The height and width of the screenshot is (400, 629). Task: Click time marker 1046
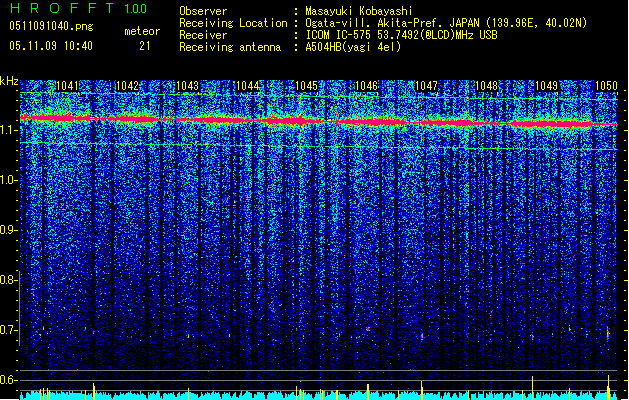tap(367, 86)
